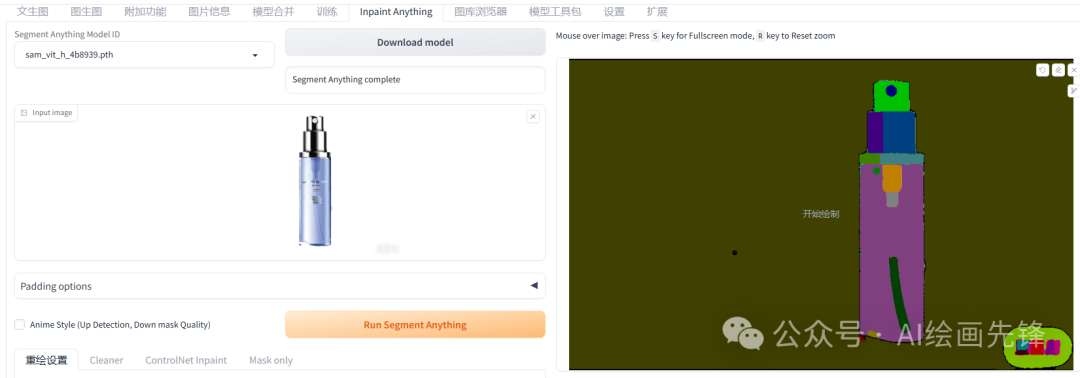Click the perfume bottle input image
Viewport: 1080px width, 378px height.
pos(315,181)
